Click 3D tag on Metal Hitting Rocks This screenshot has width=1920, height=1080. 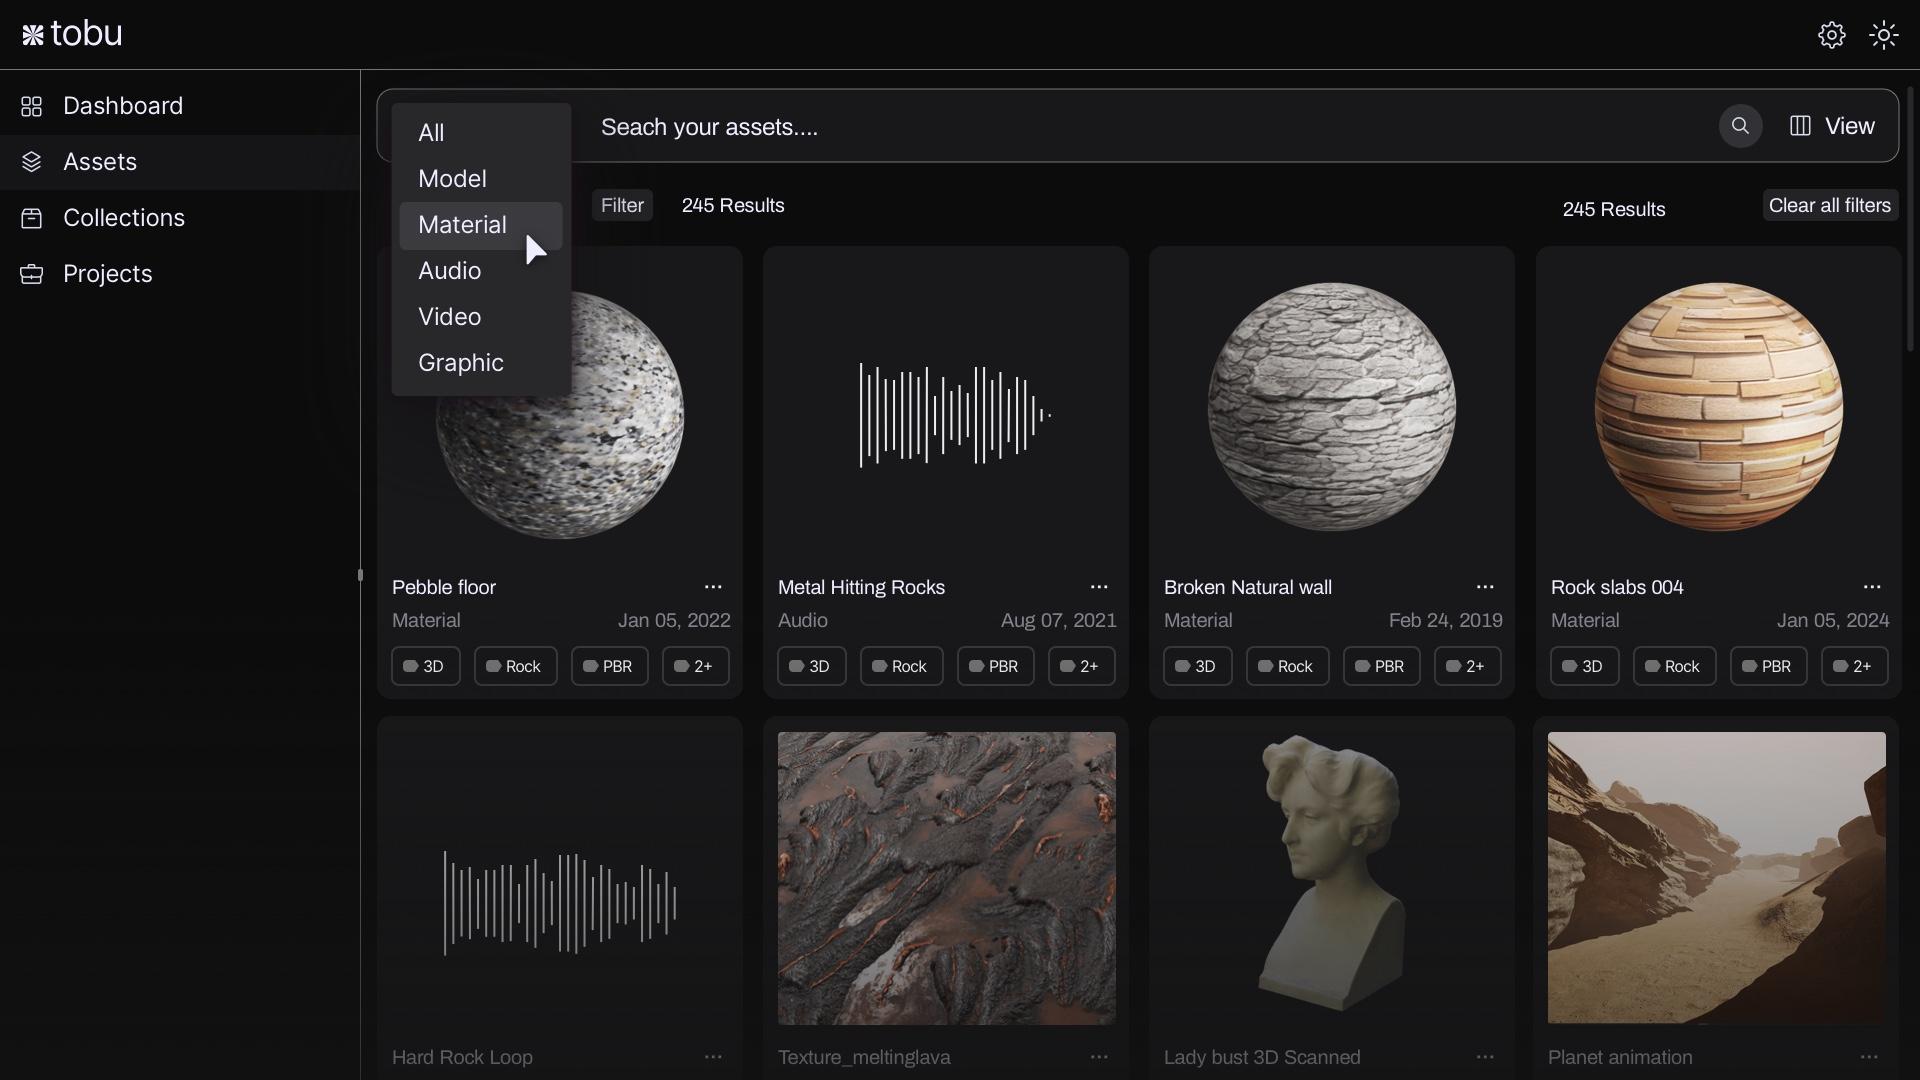811,666
